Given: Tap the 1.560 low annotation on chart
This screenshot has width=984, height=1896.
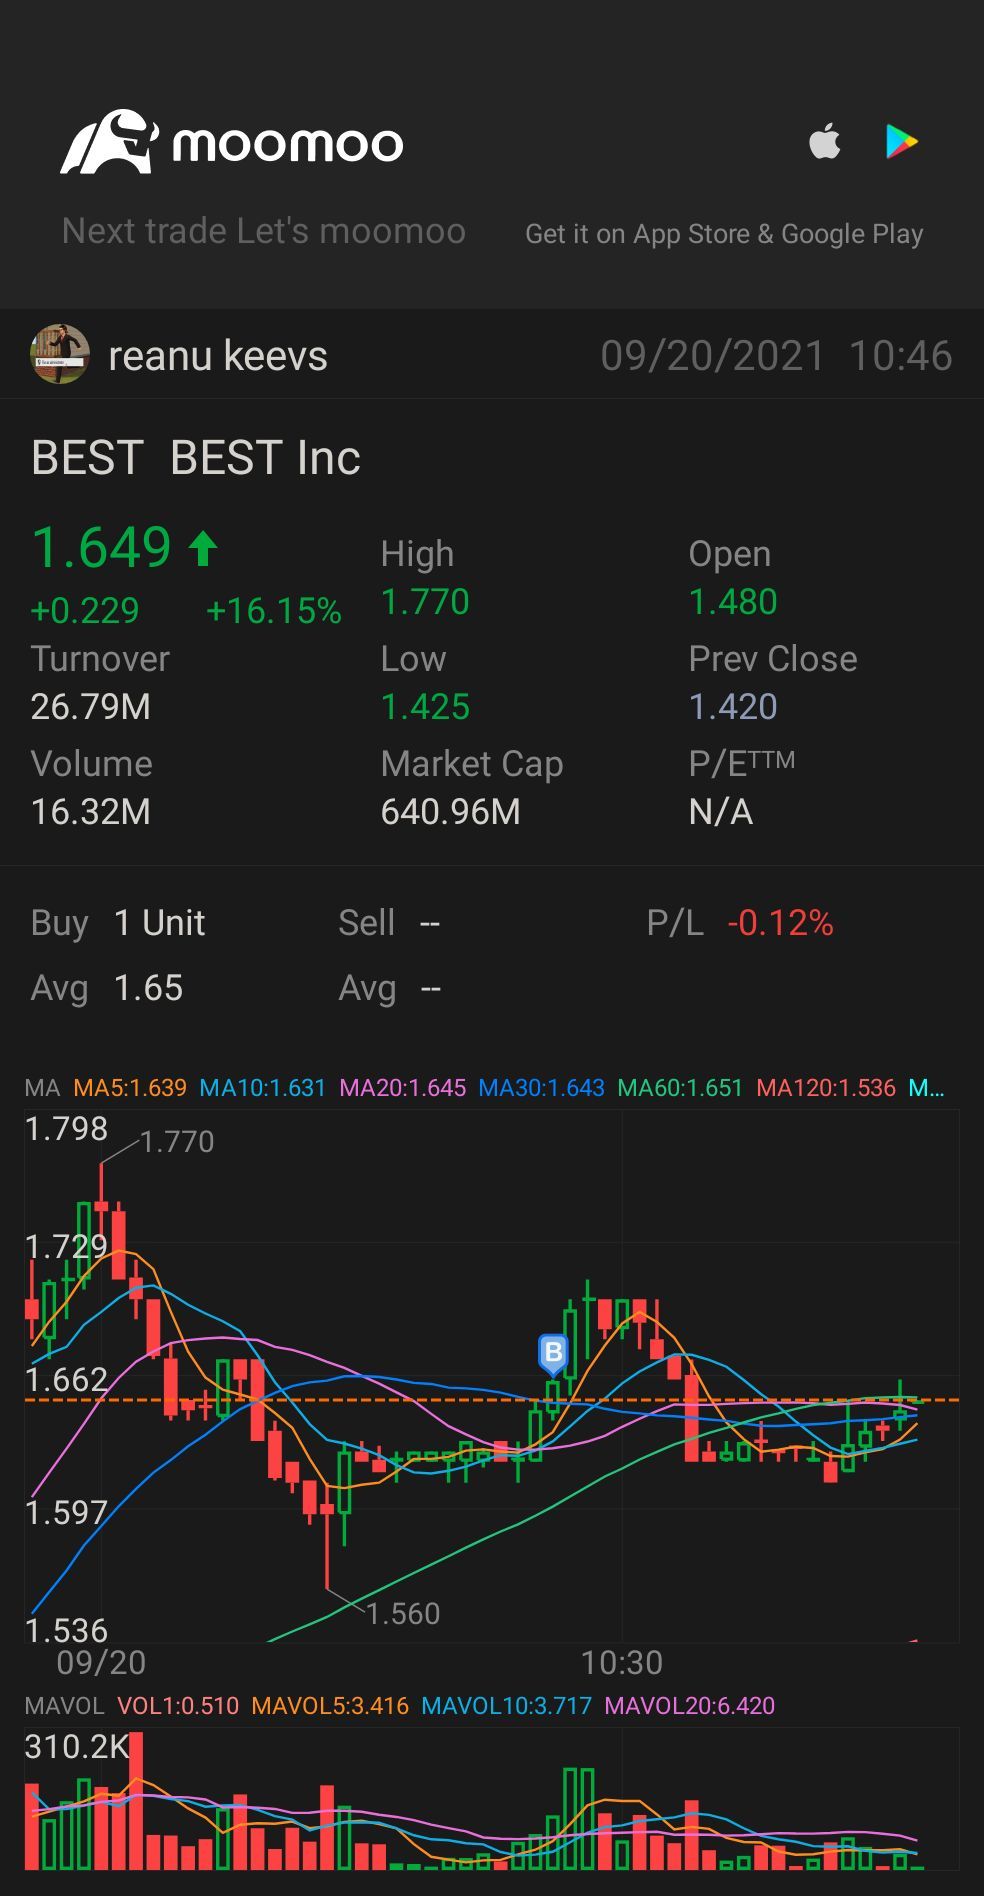Looking at the screenshot, I should pos(403,1614).
